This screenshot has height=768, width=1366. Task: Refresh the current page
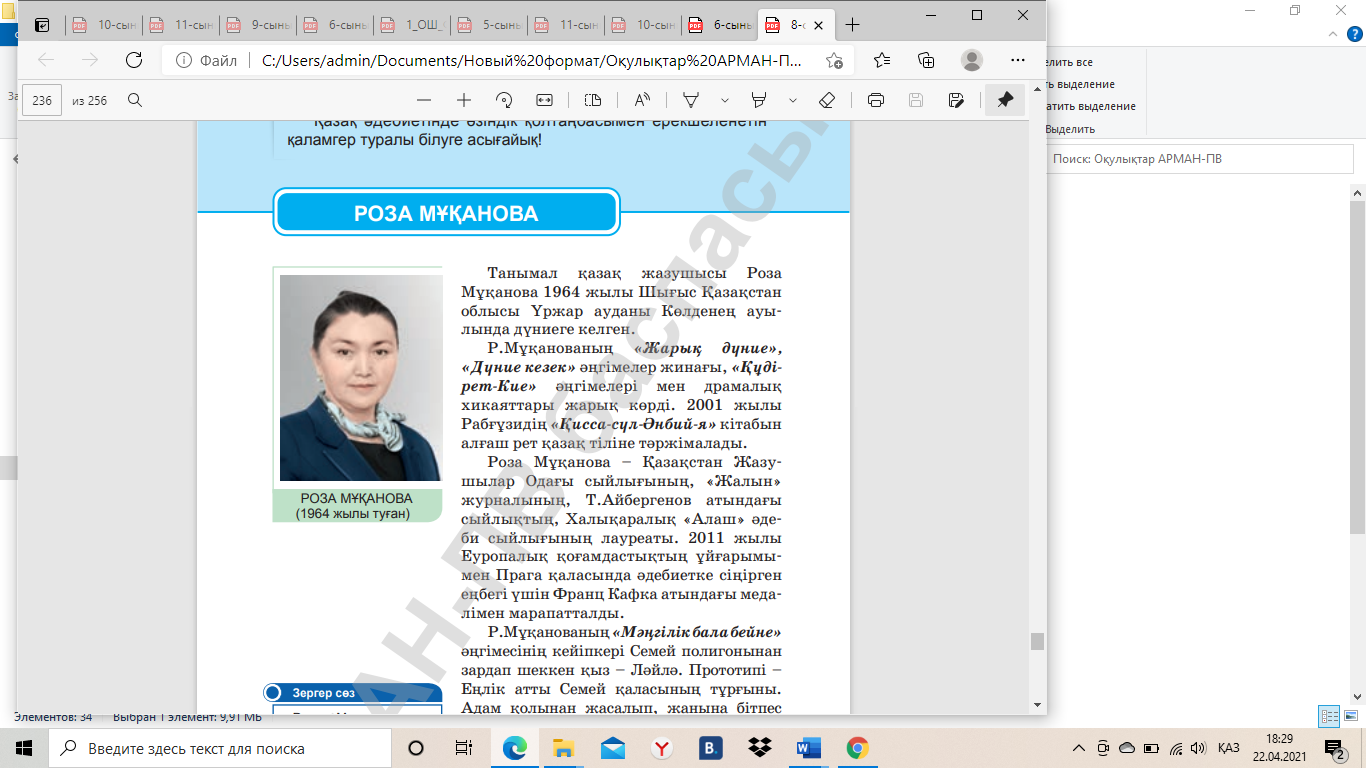(133, 60)
